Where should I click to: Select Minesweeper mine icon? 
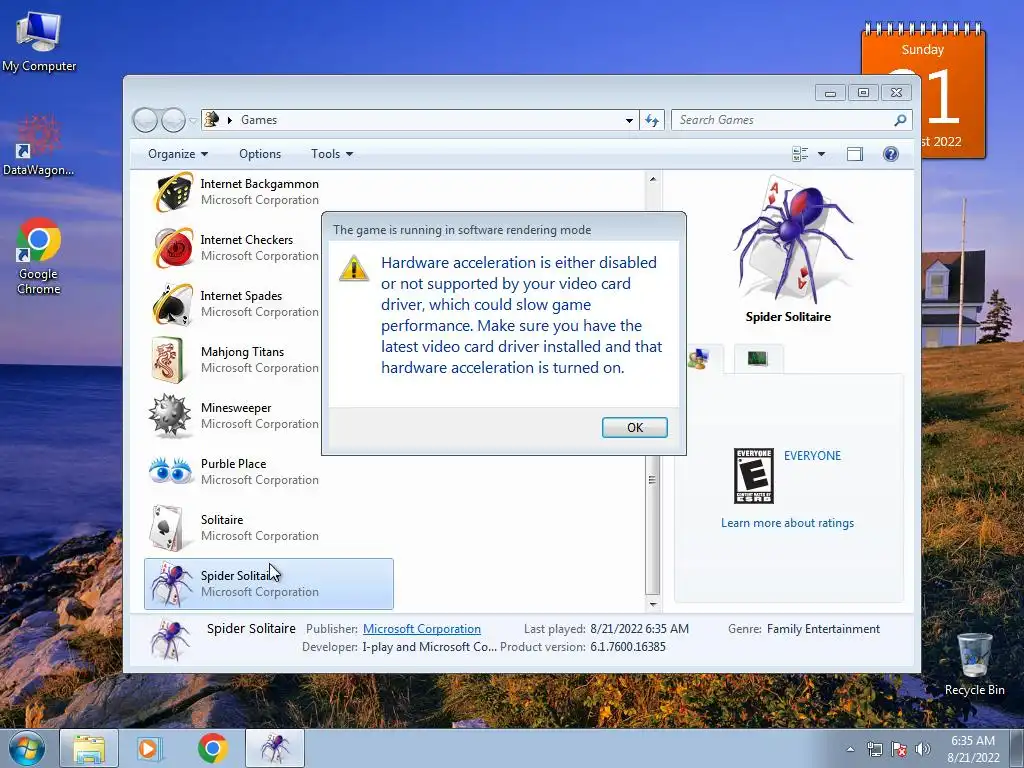click(x=170, y=415)
